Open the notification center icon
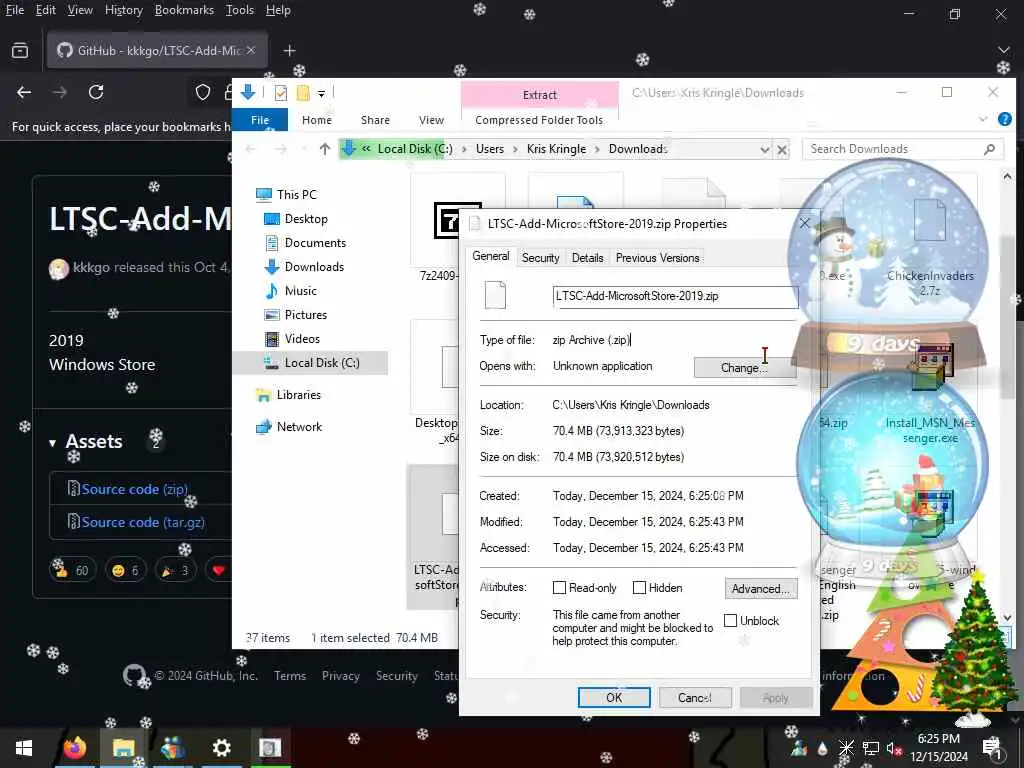 pyautogui.click(x=991, y=748)
